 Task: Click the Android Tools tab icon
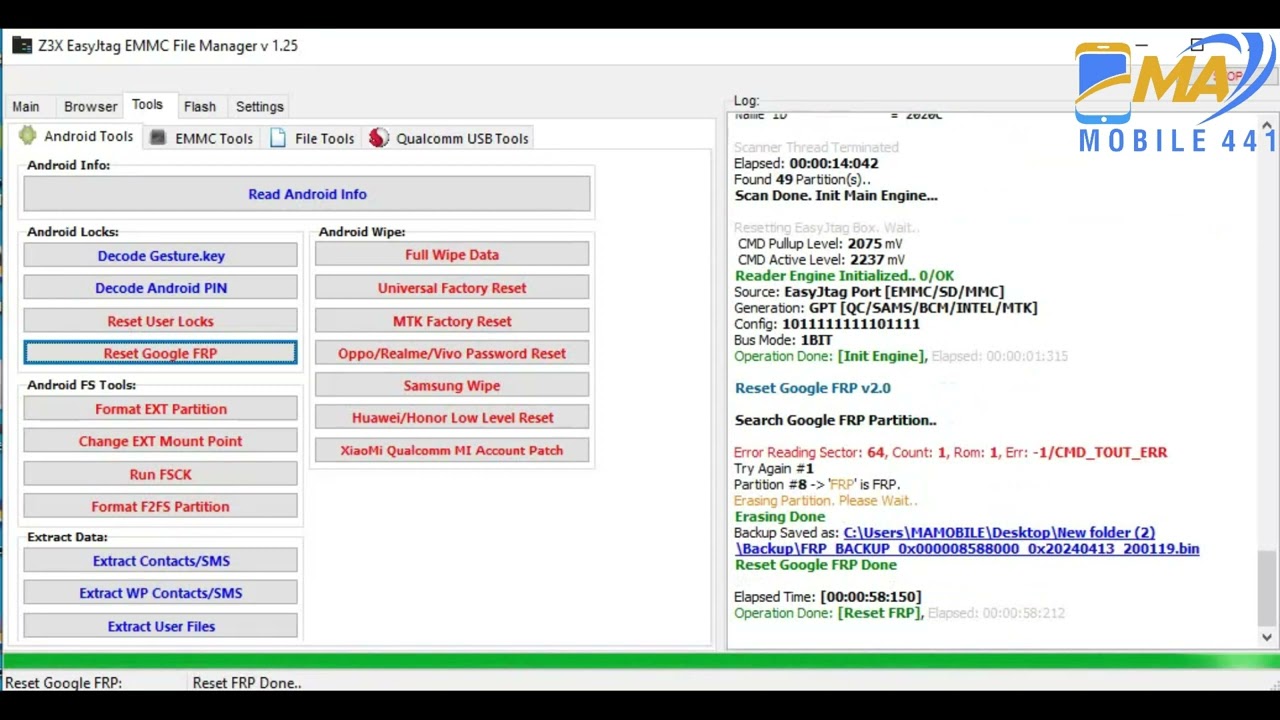click(x=27, y=137)
